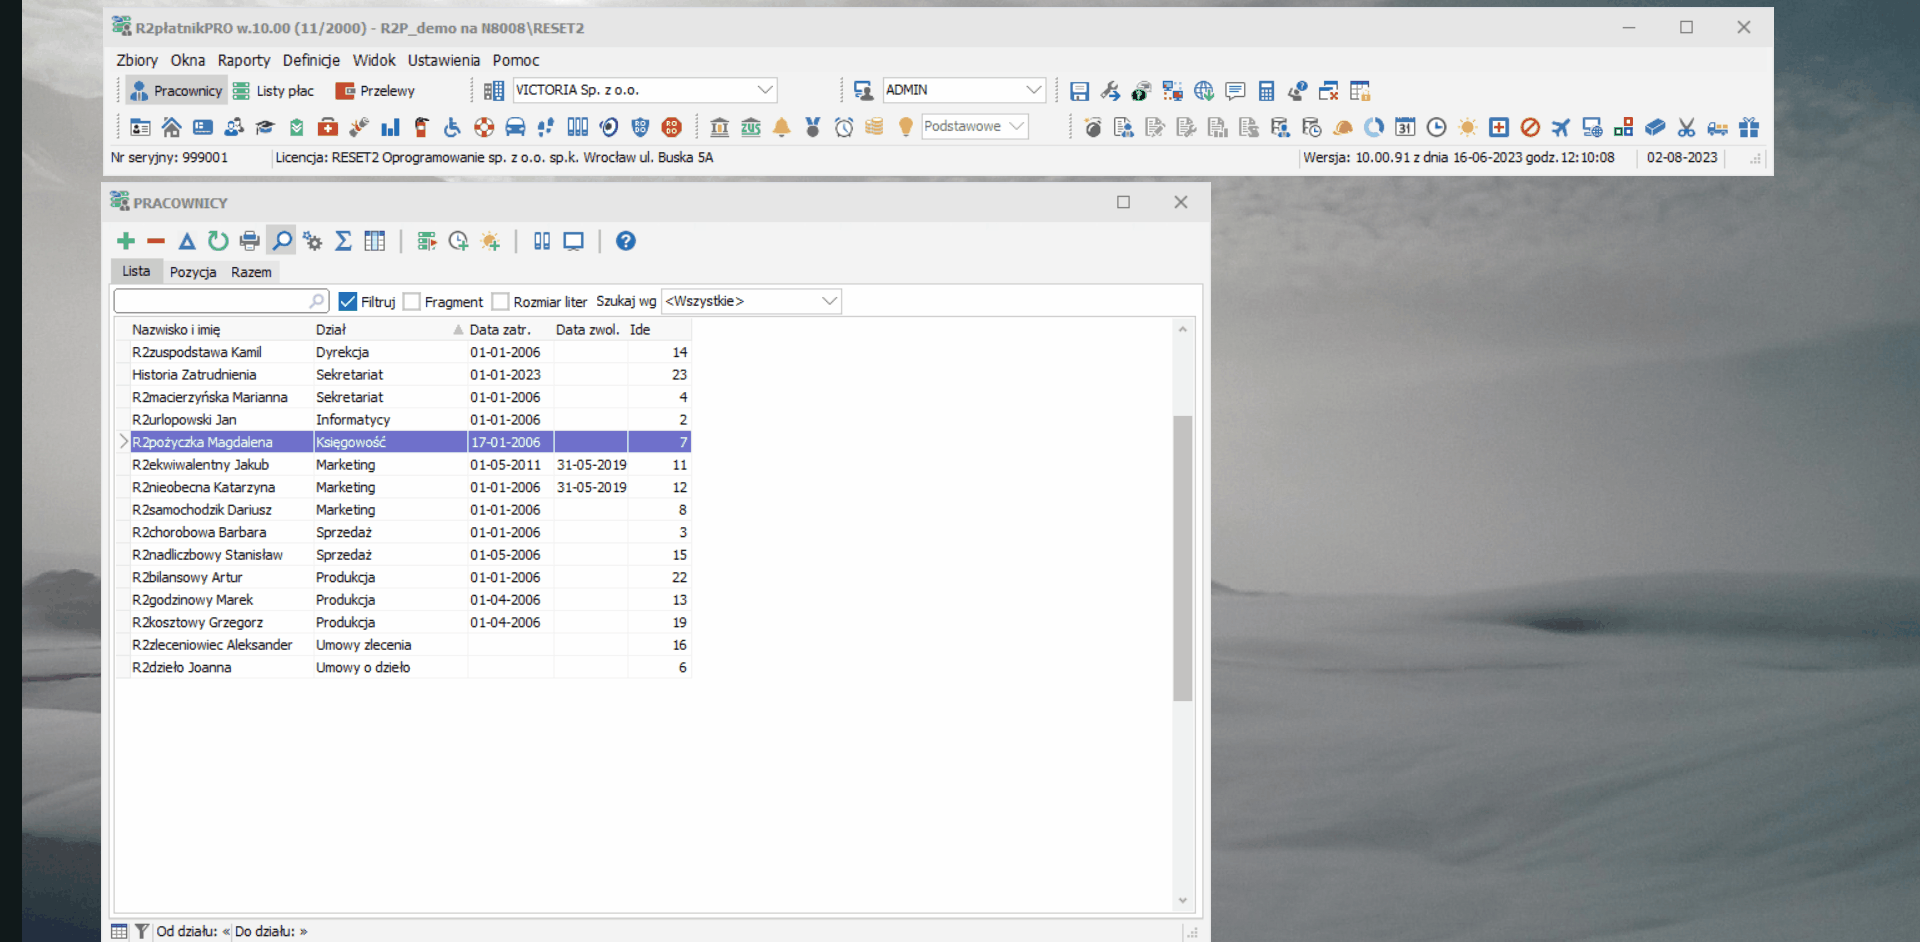Click the refresh icon in Pracownicy toolbar
Image resolution: width=1920 pixels, height=942 pixels.
click(x=218, y=241)
